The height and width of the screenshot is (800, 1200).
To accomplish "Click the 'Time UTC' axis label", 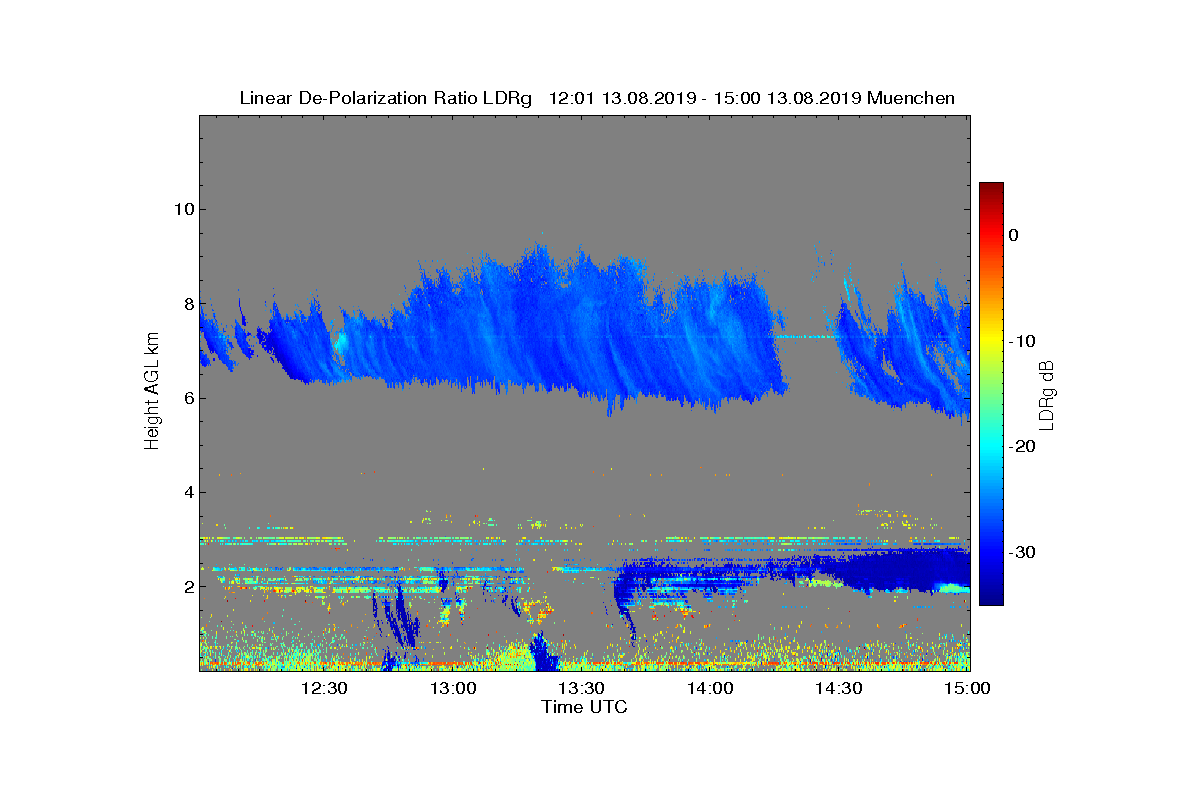I will click(x=585, y=707).
